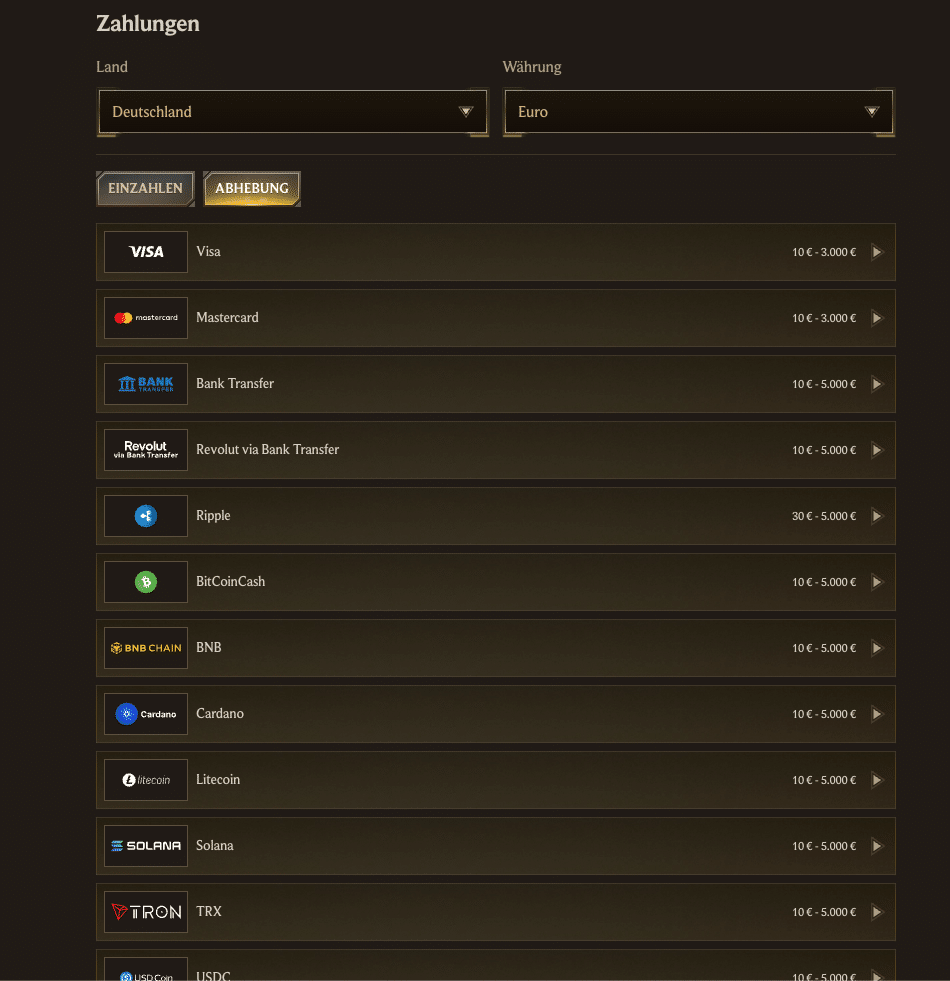Click the arrow next to Ripple limits
The height and width of the screenshot is (981, 950).
878,516
